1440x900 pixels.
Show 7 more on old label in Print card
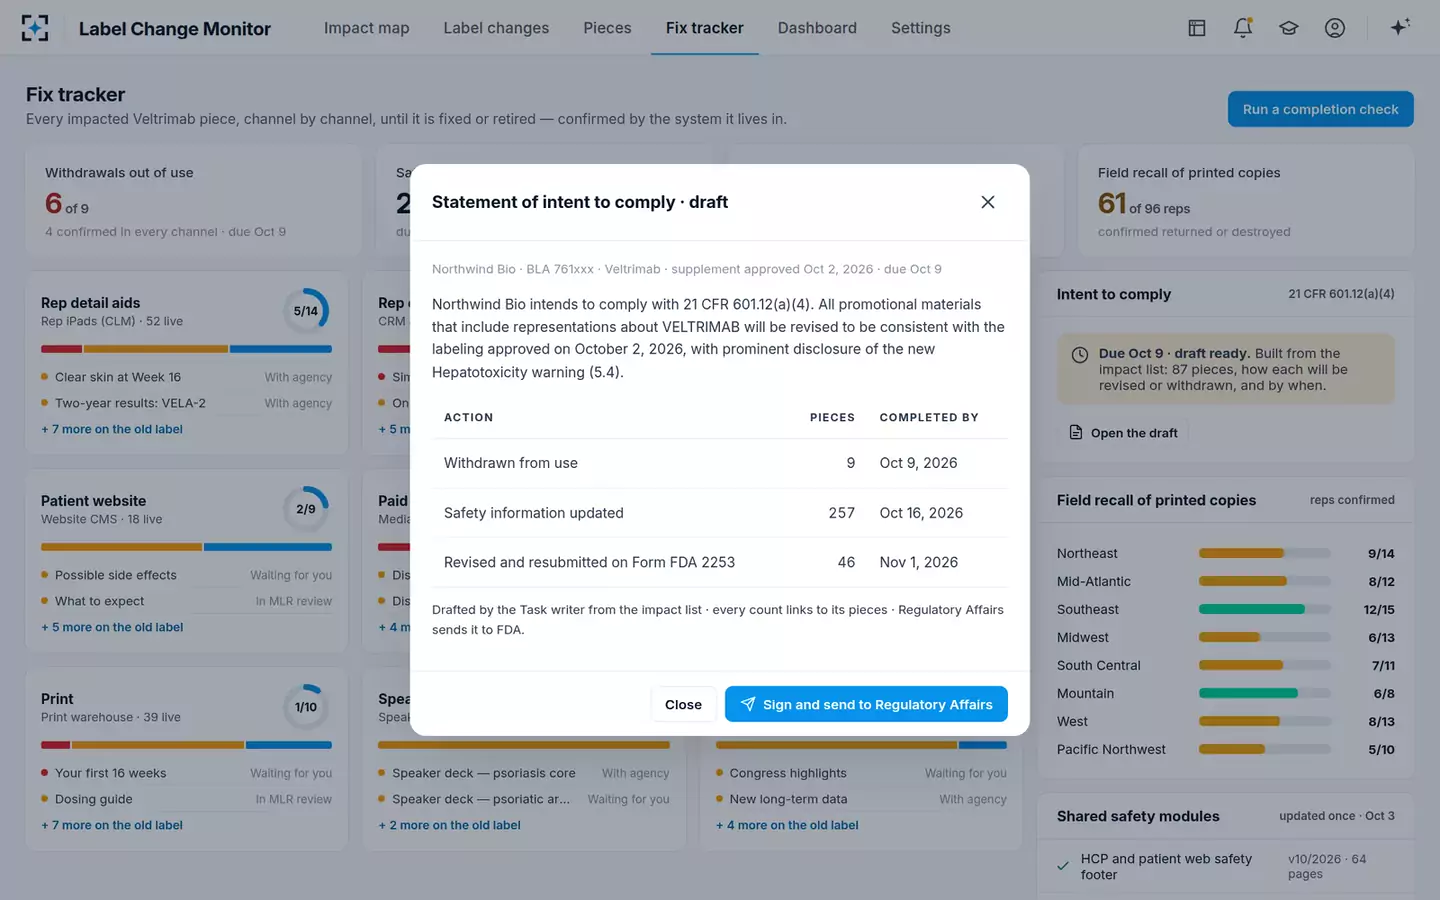[112, 825]
